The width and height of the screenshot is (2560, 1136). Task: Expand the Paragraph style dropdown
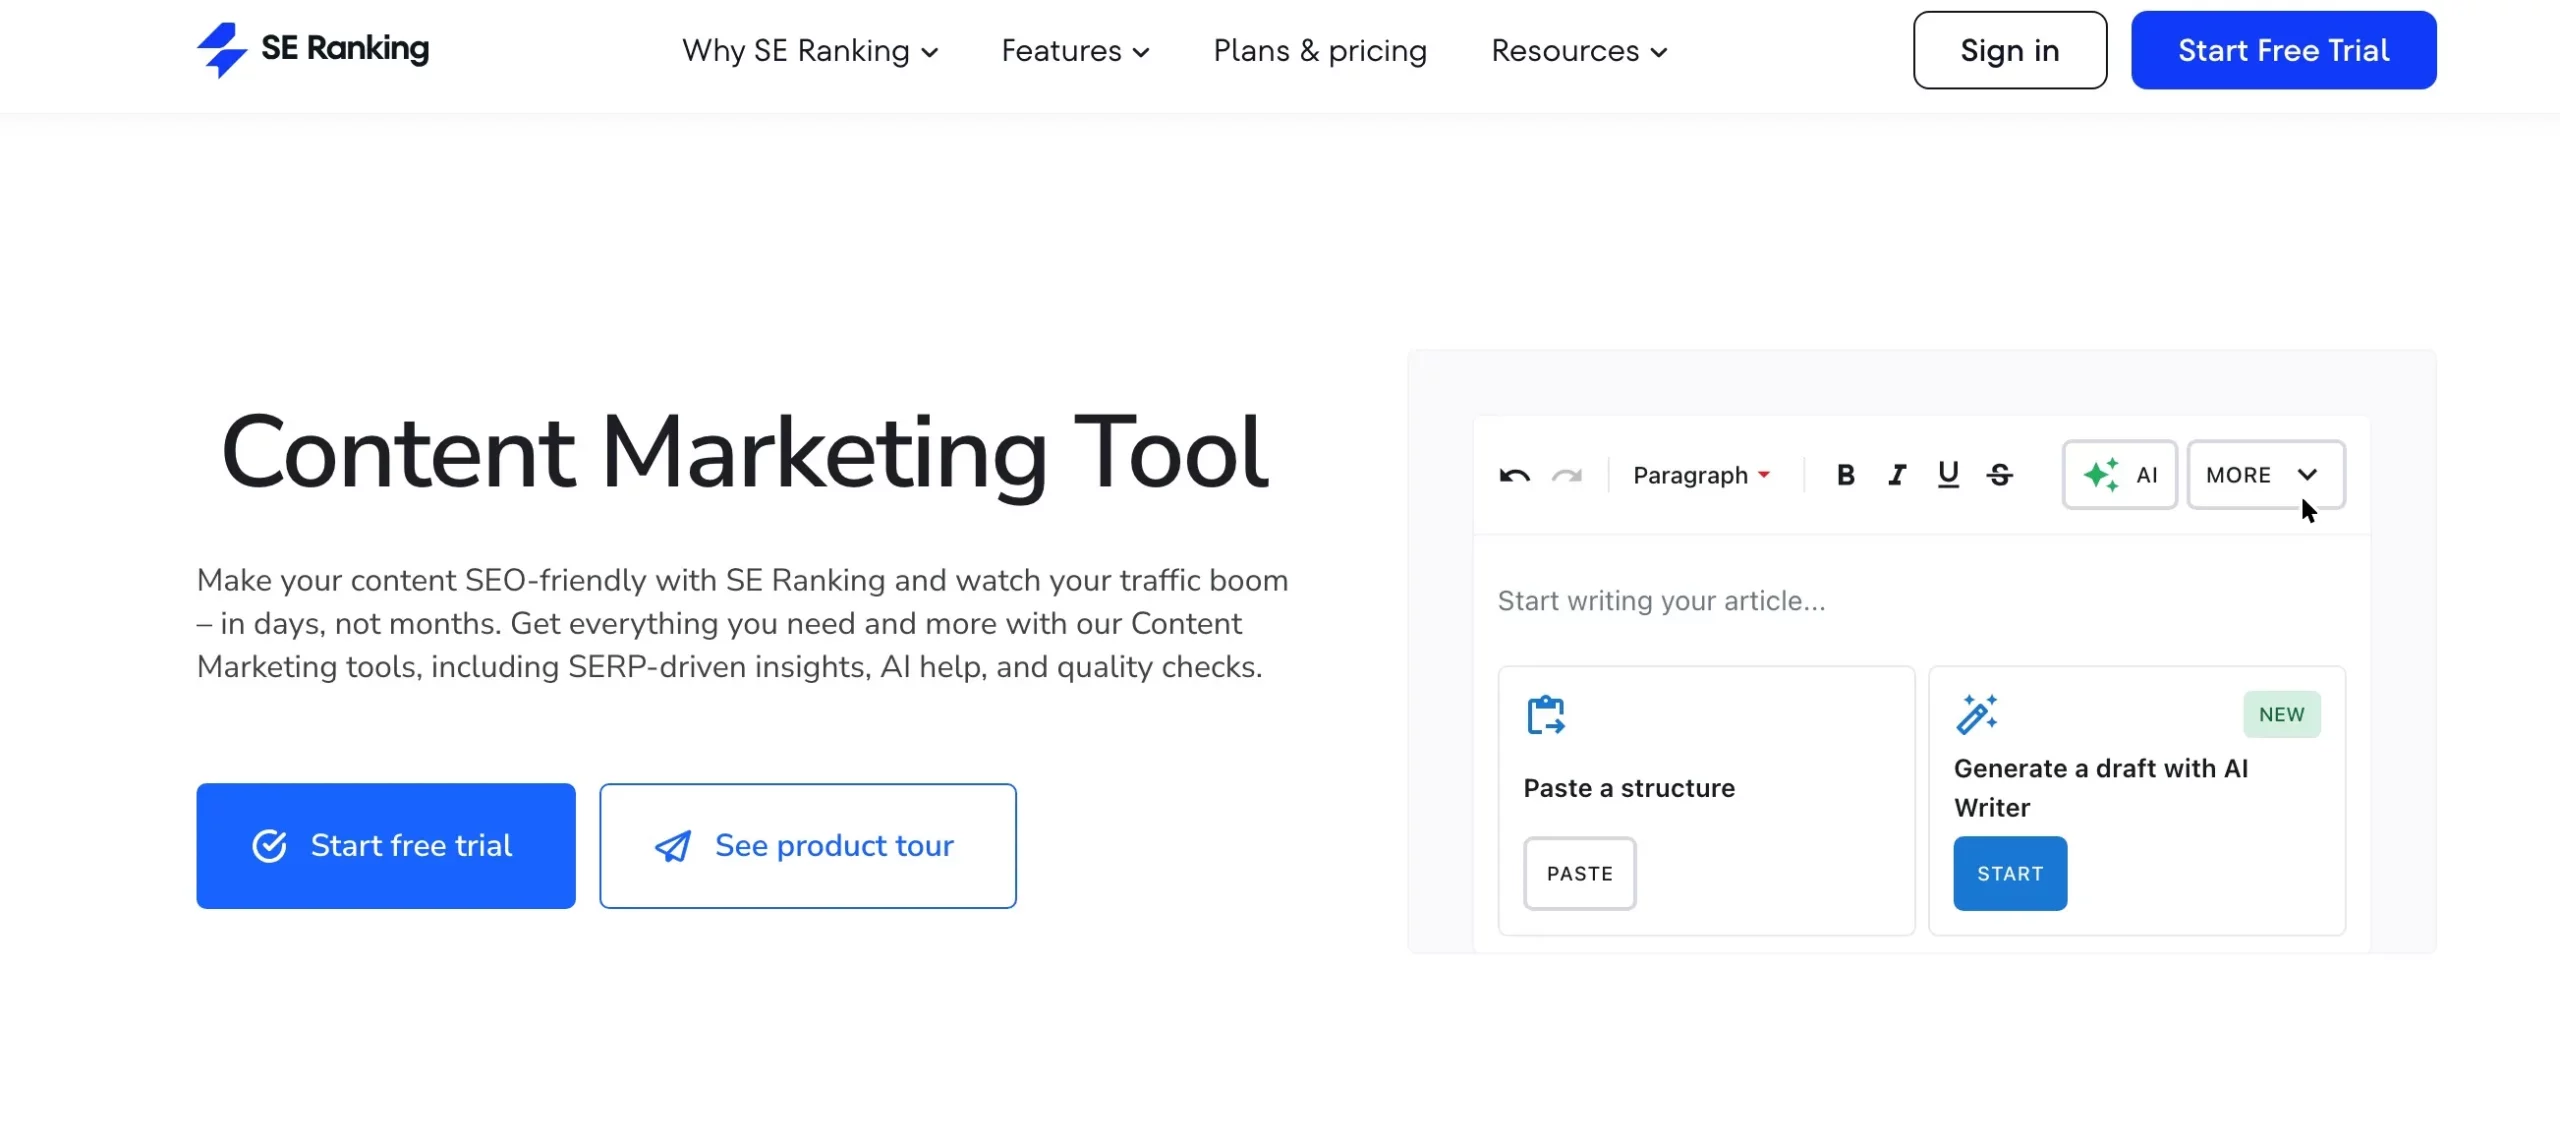[x=1703, y=473]
